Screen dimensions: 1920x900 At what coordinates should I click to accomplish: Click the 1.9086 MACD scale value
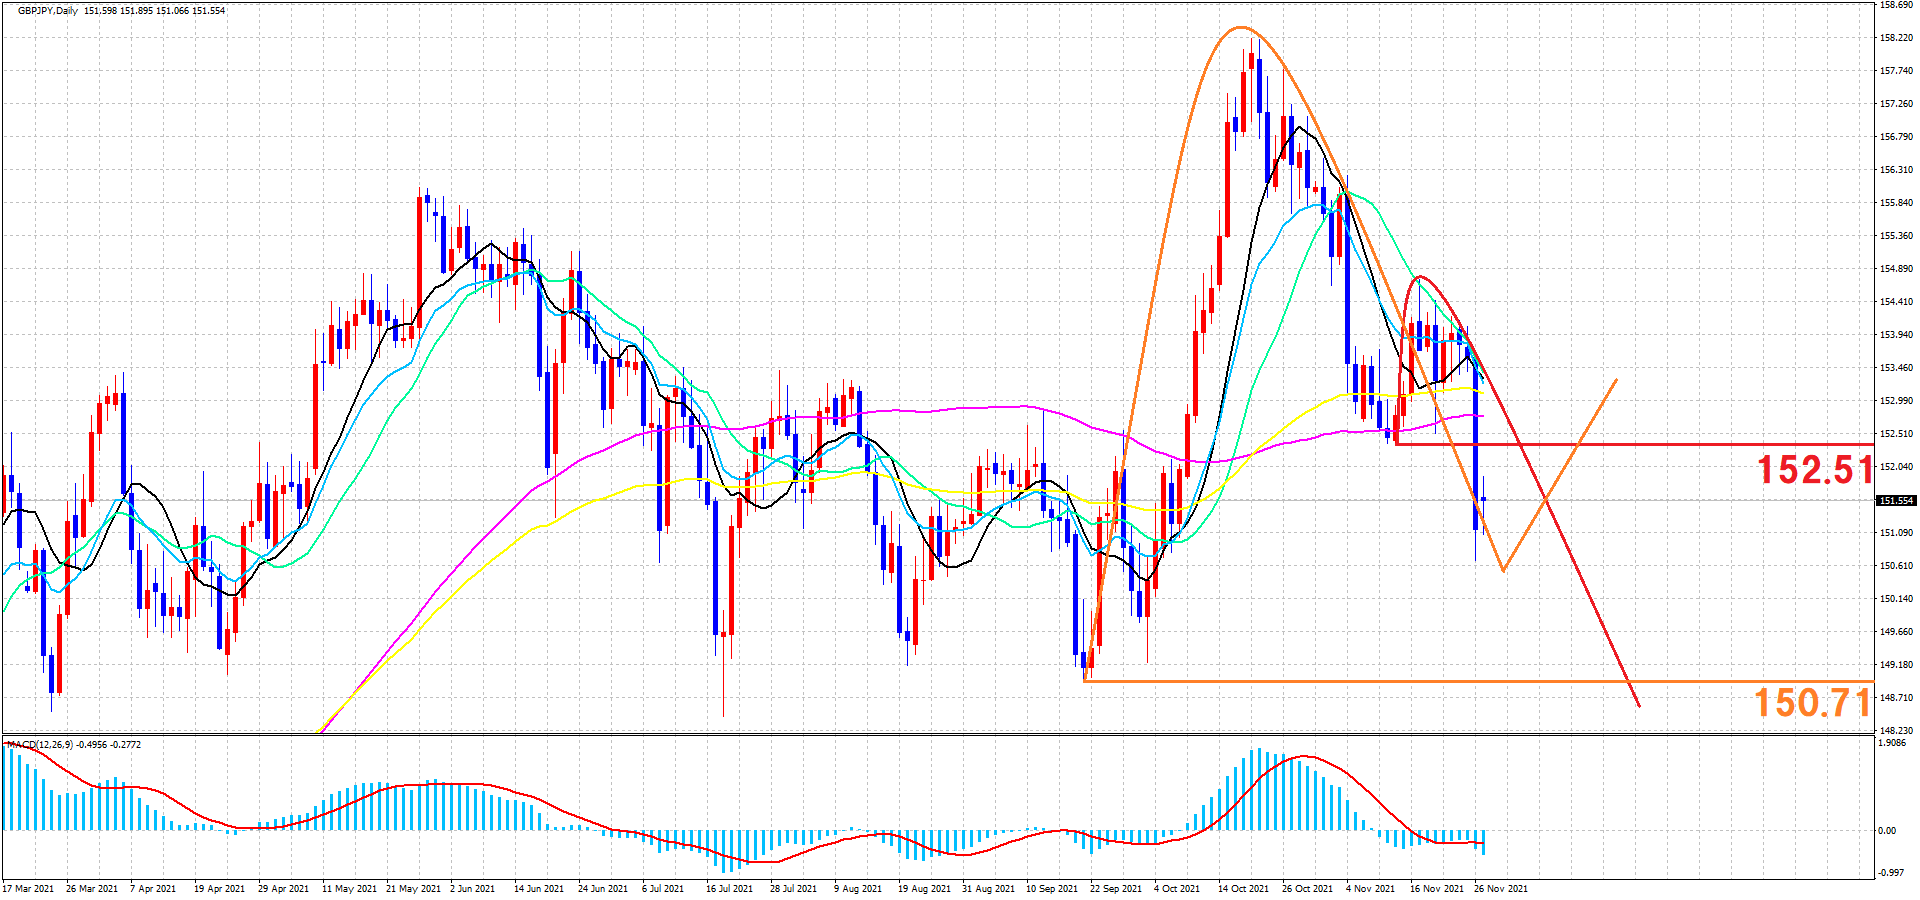pyautogui.click(x=1892, y=743)
